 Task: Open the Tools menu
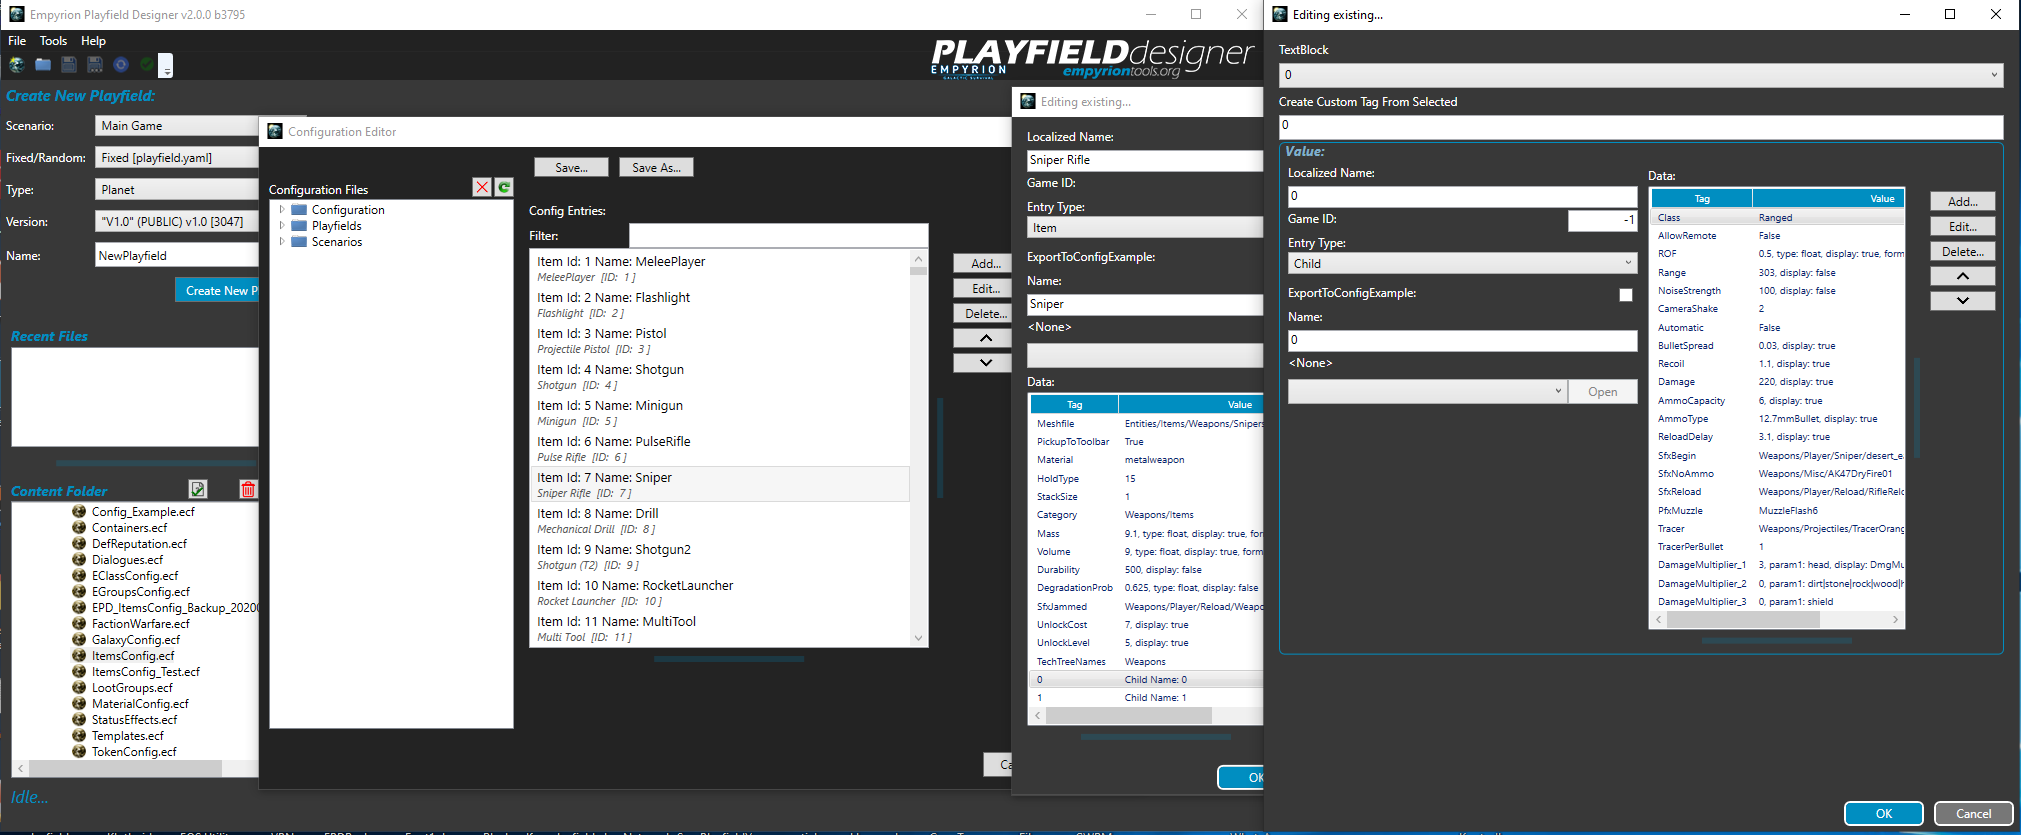click(x=53, y=41)
